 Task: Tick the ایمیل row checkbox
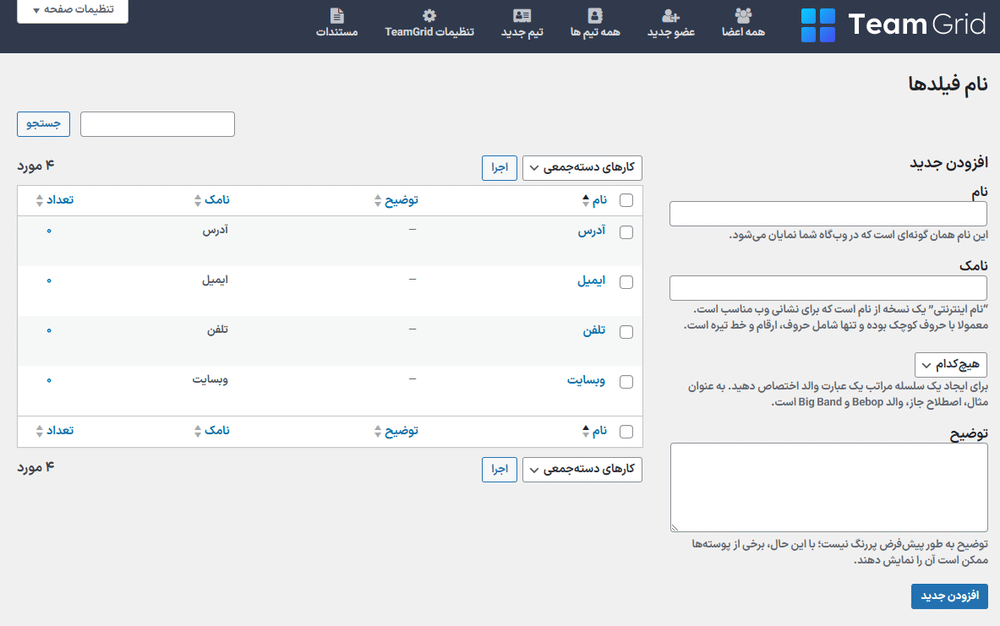click(x=627, y=282)
